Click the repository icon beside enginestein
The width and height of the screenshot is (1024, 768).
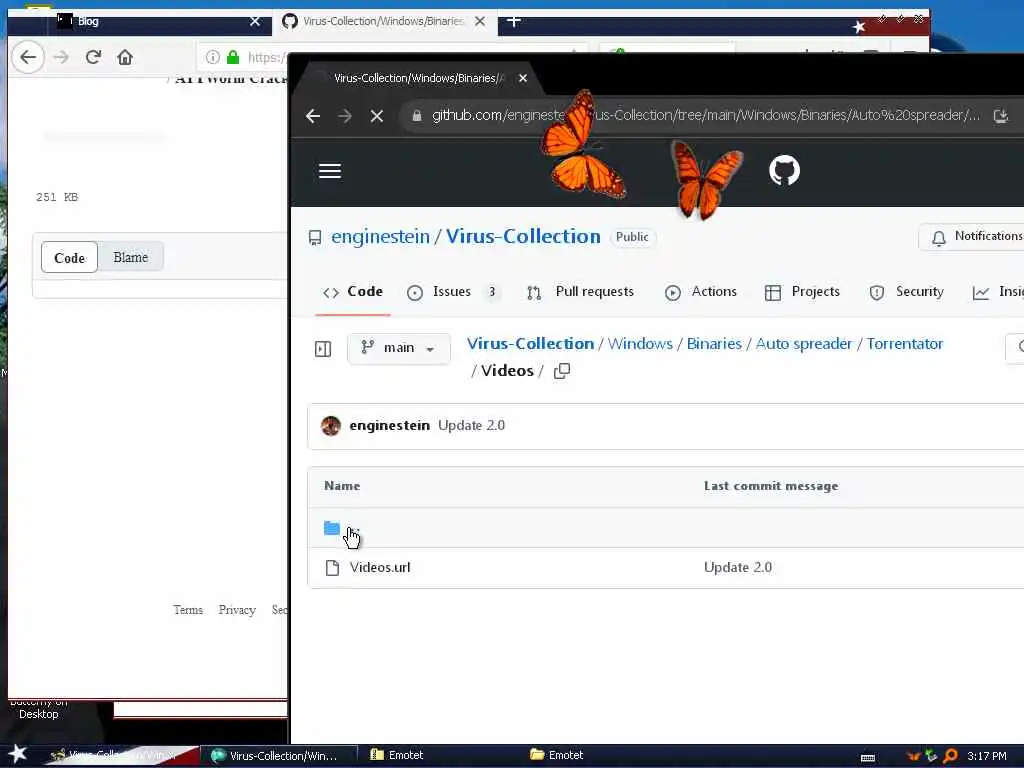click(x=315, y=237)
